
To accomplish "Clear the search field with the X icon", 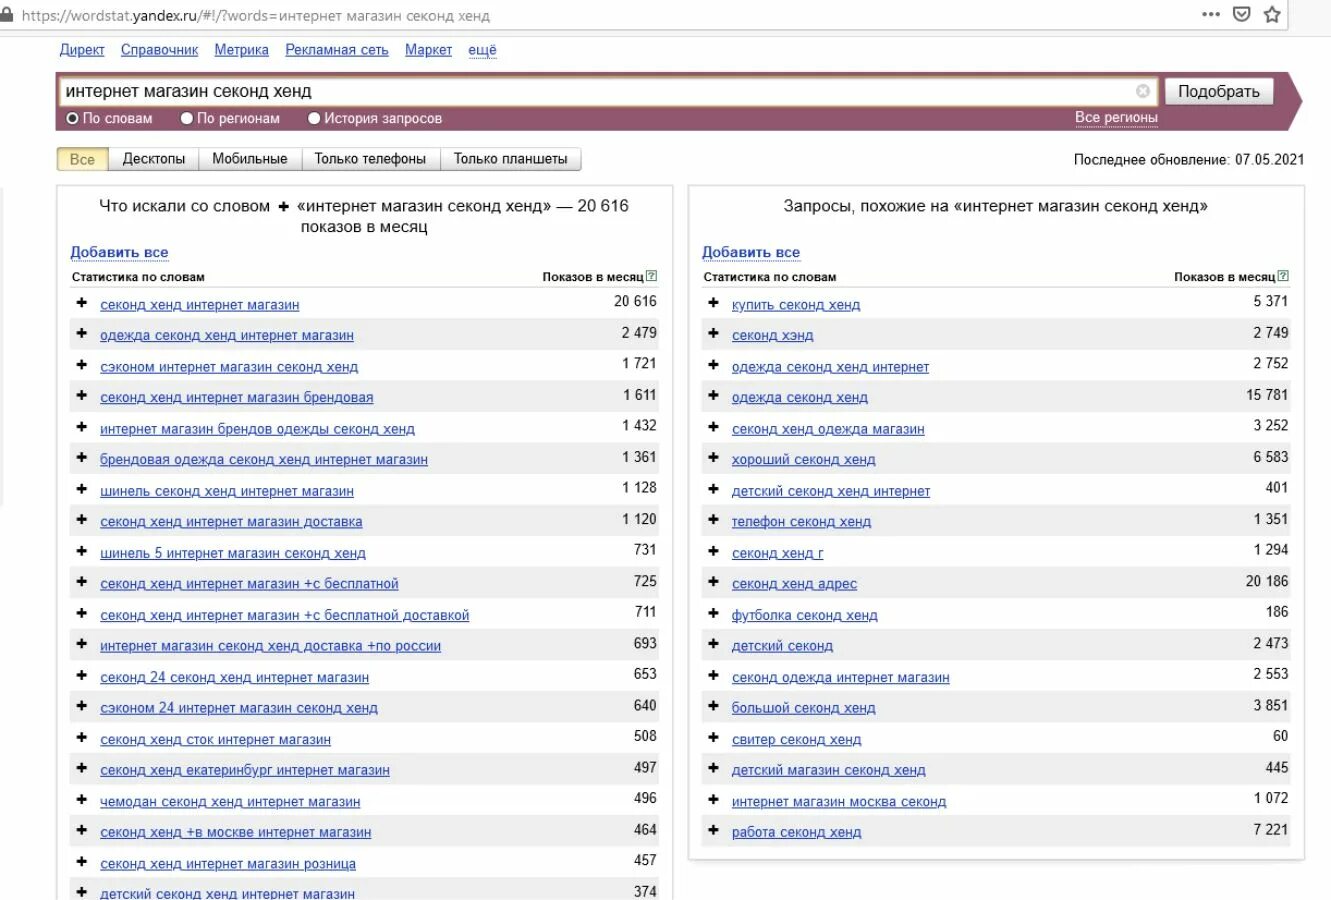I will pos(1143,91).
